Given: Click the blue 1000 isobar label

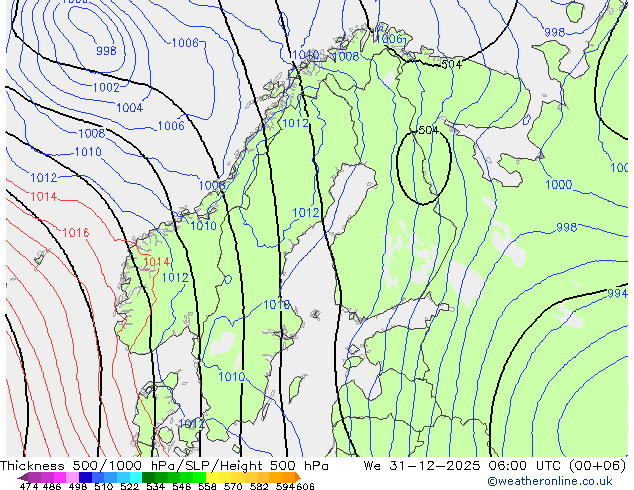Looking at the screenshot, I should pyautogui.click(x=559, y=185).
